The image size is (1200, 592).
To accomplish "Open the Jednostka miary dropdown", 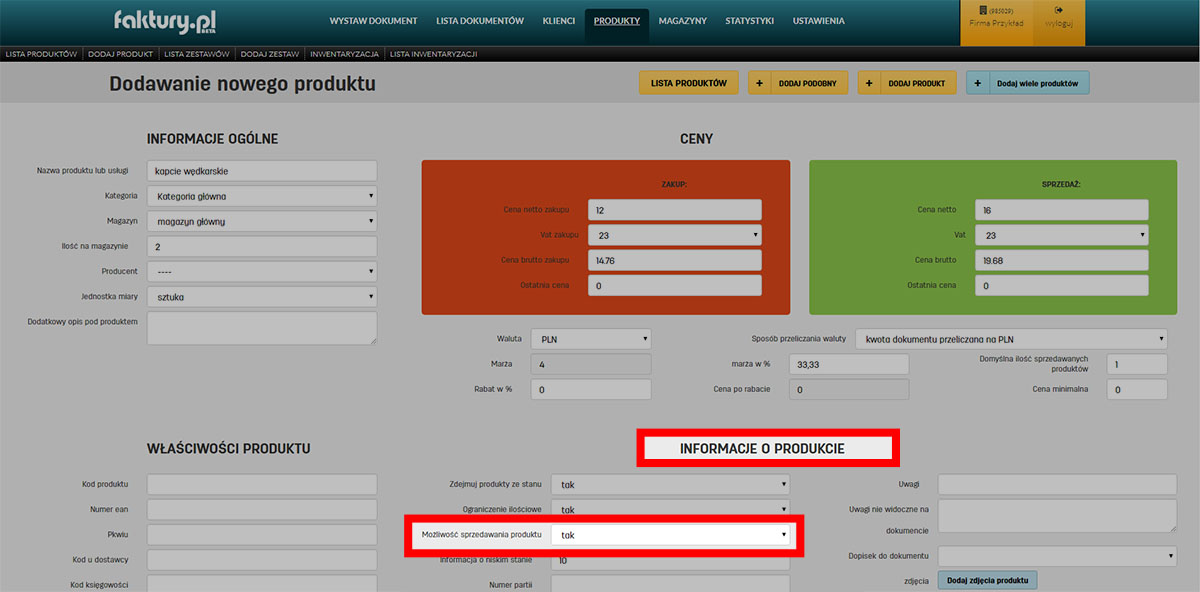I will pyautogui.click(x=261, y=297).
